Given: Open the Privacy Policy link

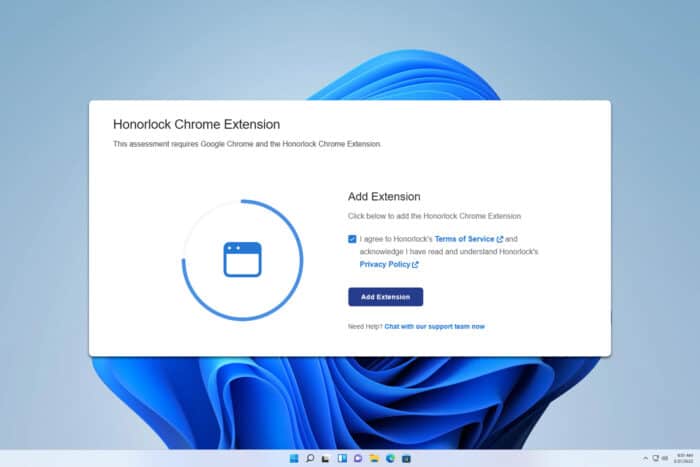Looking at the screenshot, I should (385, 264).
